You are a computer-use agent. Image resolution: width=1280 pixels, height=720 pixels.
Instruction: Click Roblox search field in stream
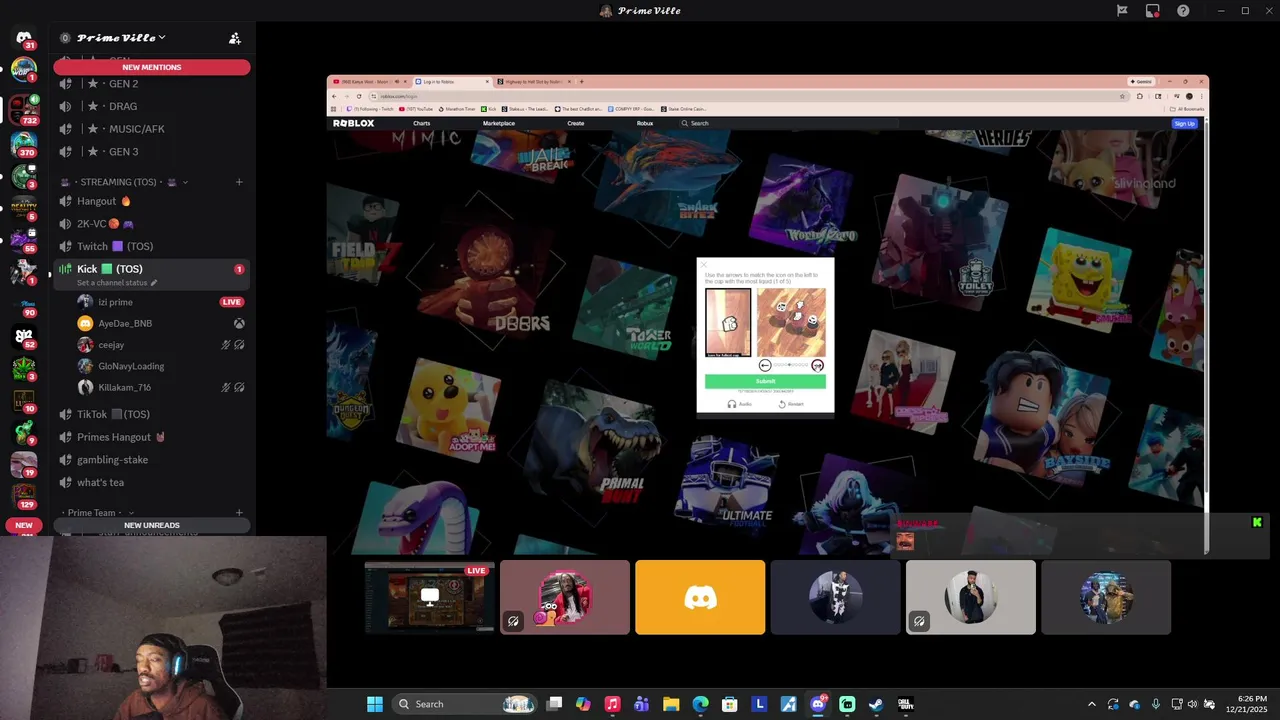(790, 123)
